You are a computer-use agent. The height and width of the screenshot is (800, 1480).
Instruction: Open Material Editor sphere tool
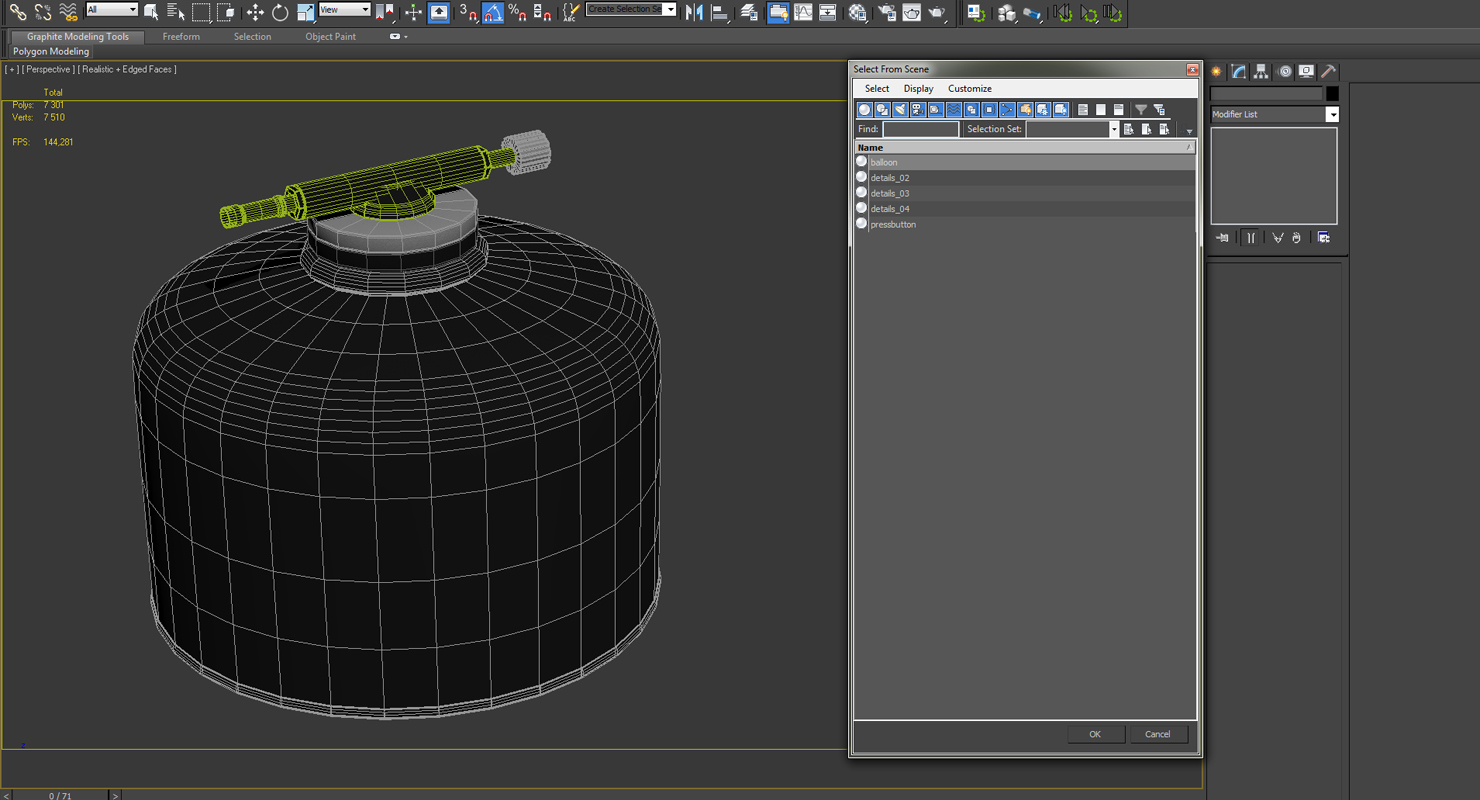858,12
